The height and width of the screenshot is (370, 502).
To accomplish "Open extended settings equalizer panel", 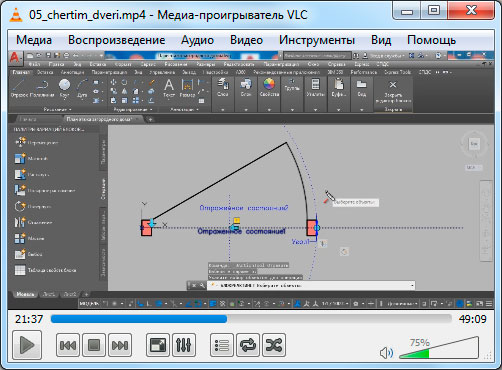I will 184,345.
